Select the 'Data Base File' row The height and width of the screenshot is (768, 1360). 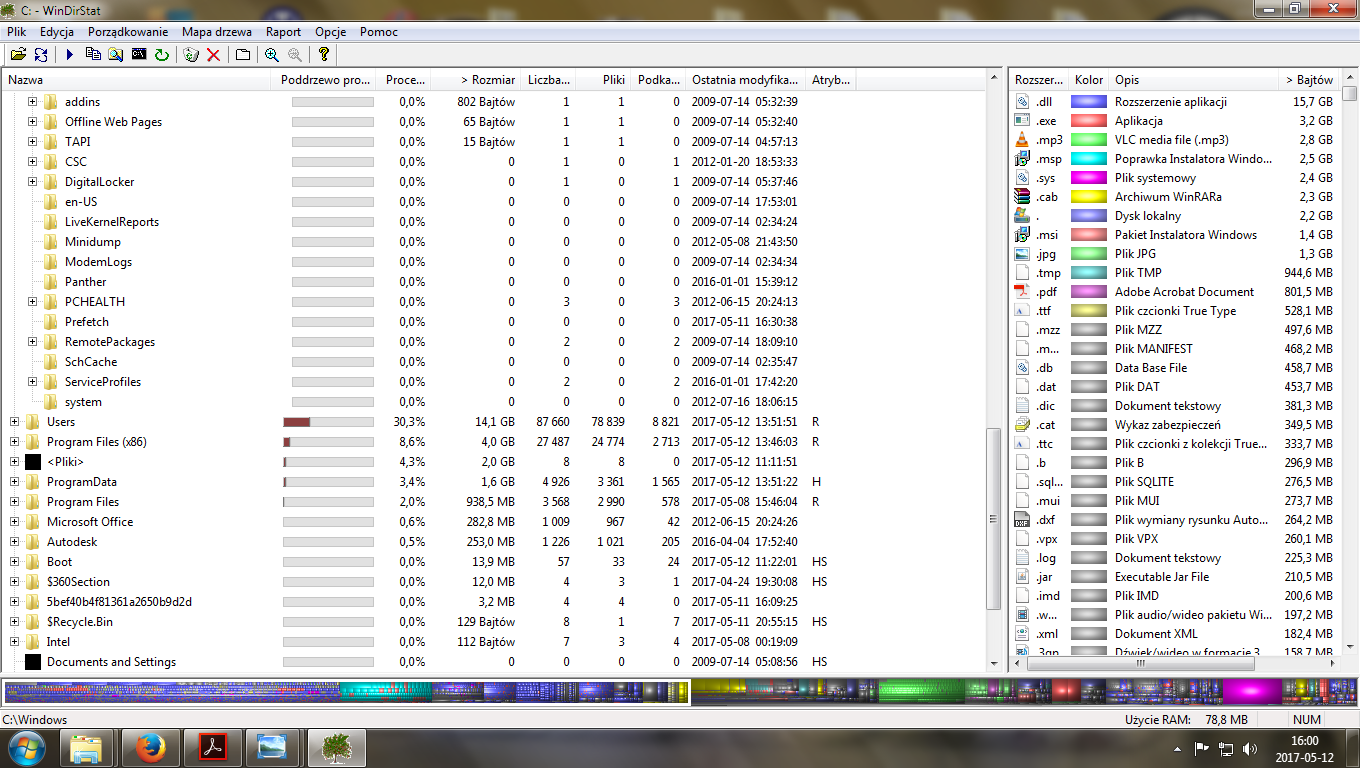click(1176, 368)
